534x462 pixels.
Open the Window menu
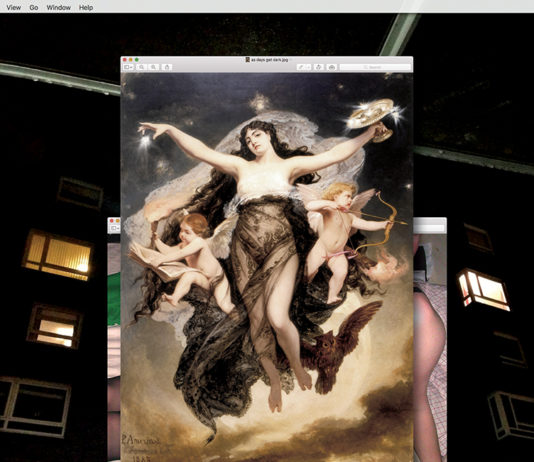coord(59,7)
